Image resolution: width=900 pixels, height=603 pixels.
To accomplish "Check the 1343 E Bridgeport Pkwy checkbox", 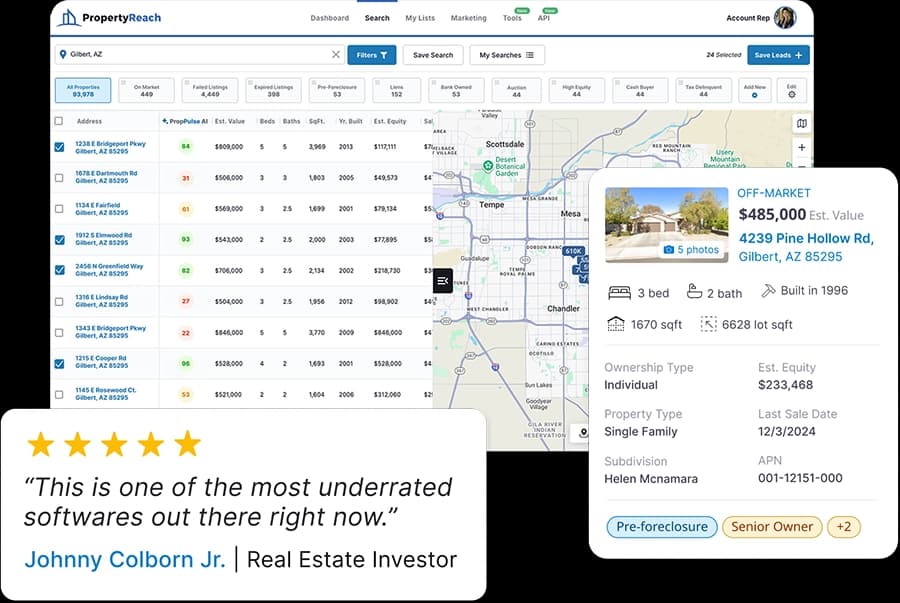I will tap(59, 332).
